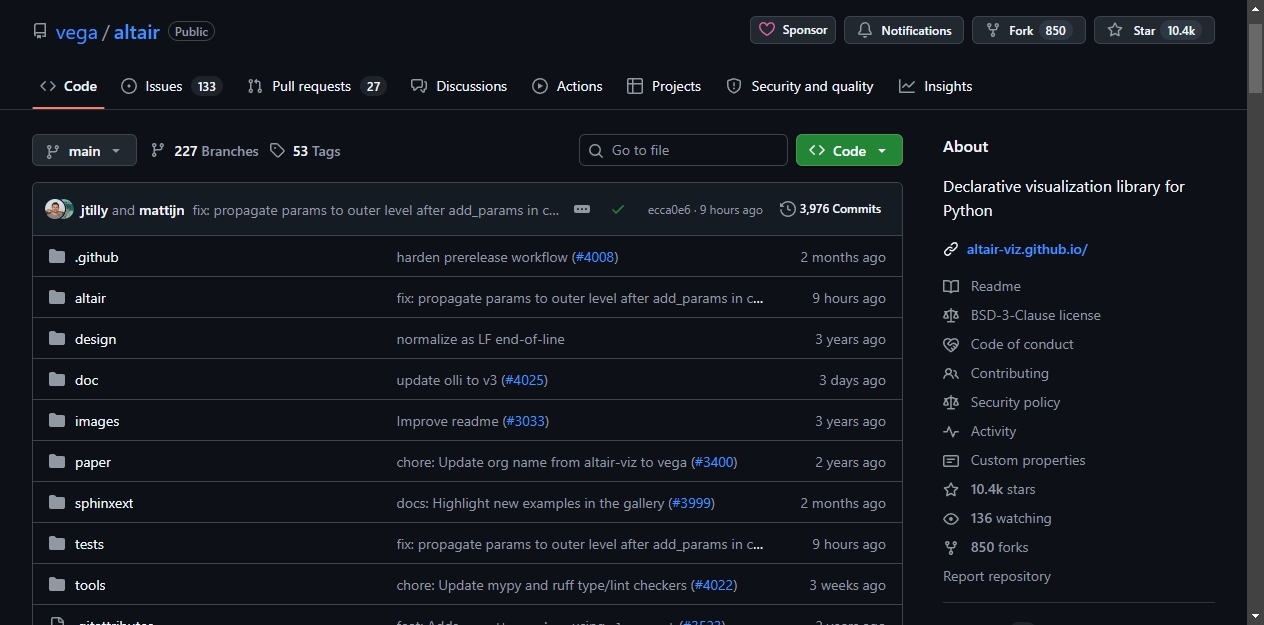This screenshot has height=625, width=1264.
Task: Open pull request #3400 link
Action: [714, 462]
